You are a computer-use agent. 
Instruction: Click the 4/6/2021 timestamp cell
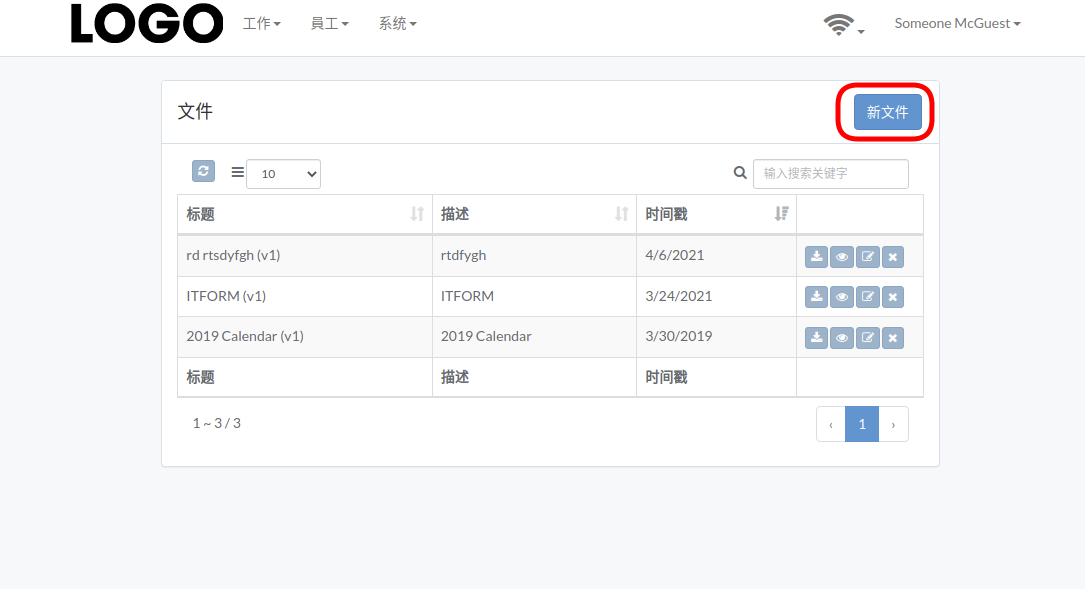tap(716, 255)
